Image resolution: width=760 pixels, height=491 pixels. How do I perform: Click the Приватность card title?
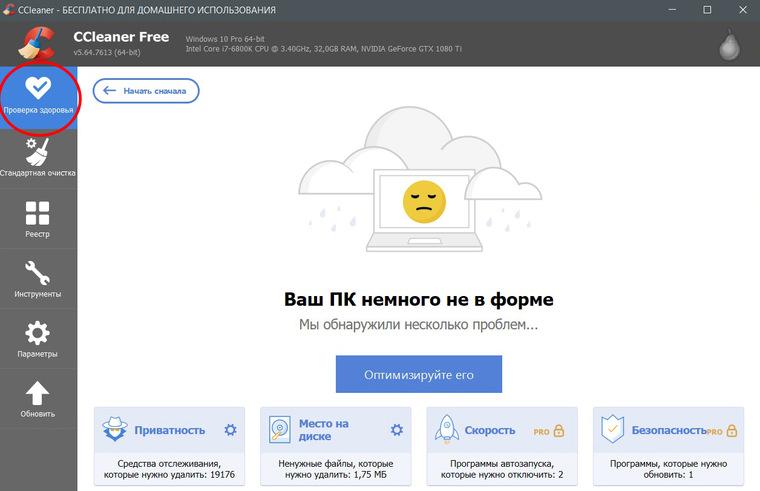pos(170,430)
